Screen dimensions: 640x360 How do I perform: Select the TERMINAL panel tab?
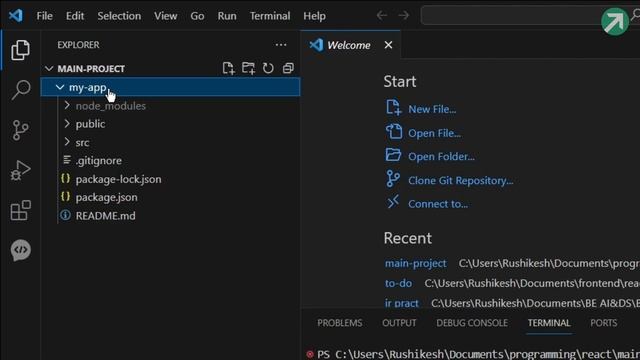tap(549, 323)
